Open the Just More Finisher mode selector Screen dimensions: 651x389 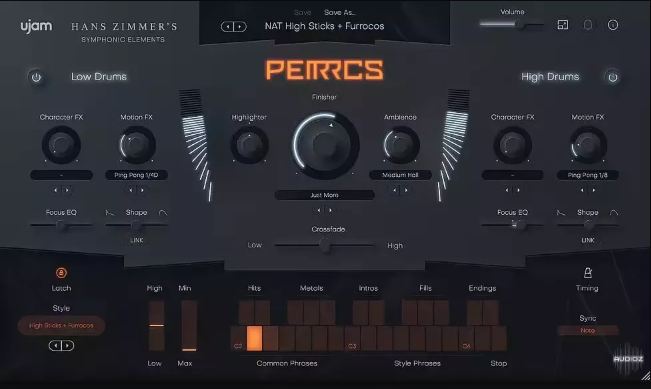point(324,195)
